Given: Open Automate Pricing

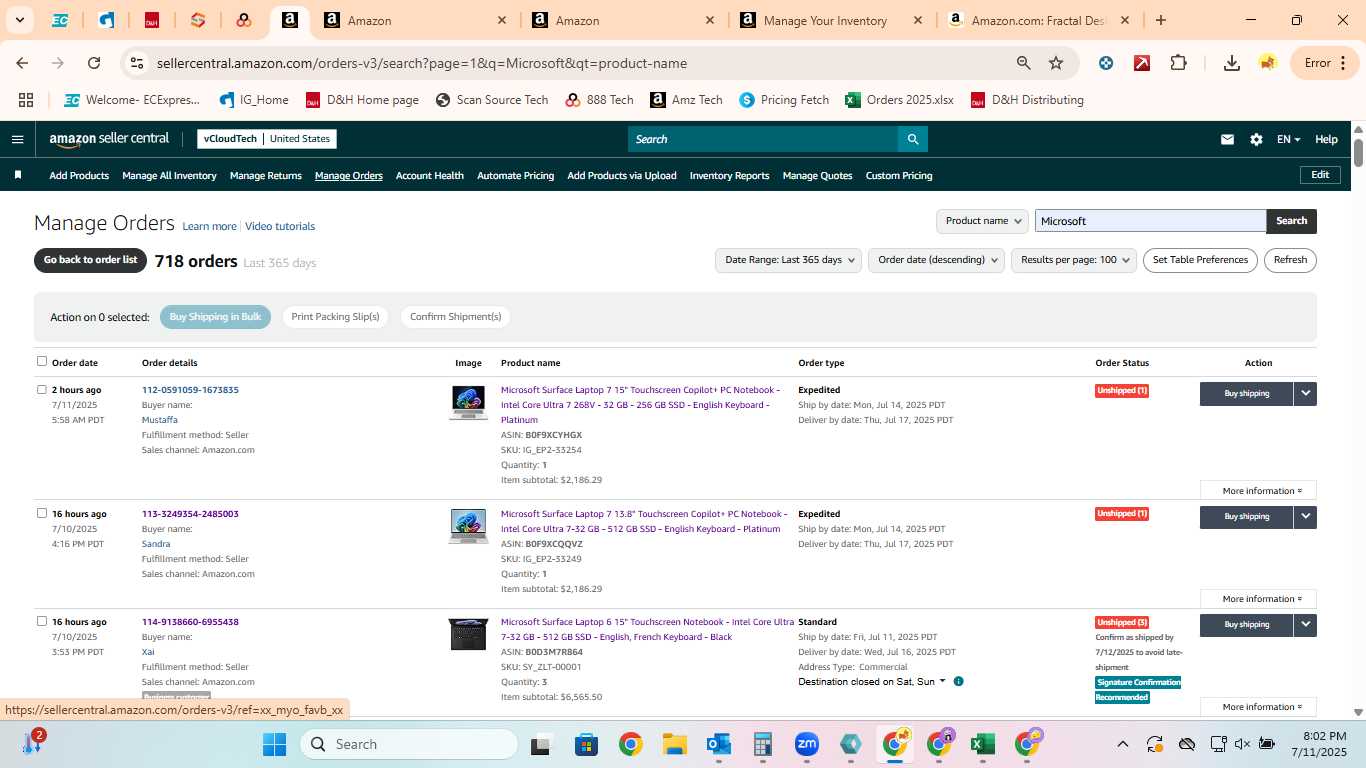Looking at the screenshot, I should (x=515, y=176).
